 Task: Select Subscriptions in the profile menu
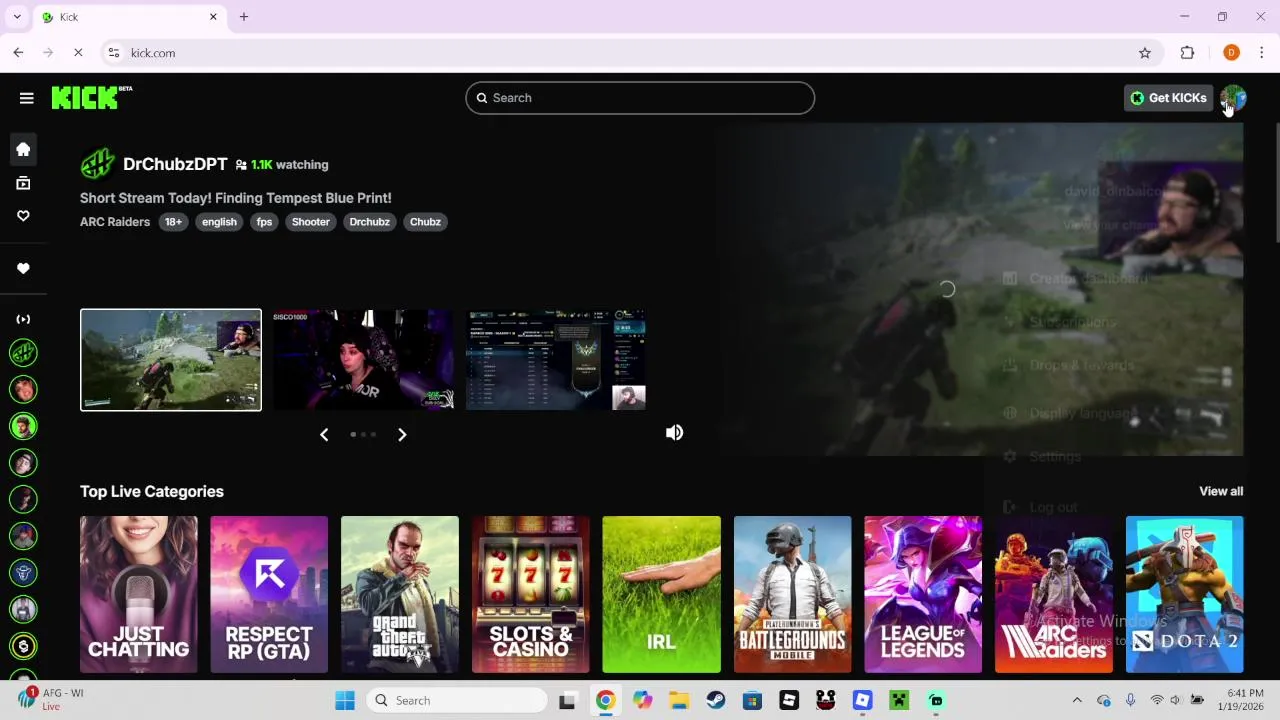[x=1072, y=322]
